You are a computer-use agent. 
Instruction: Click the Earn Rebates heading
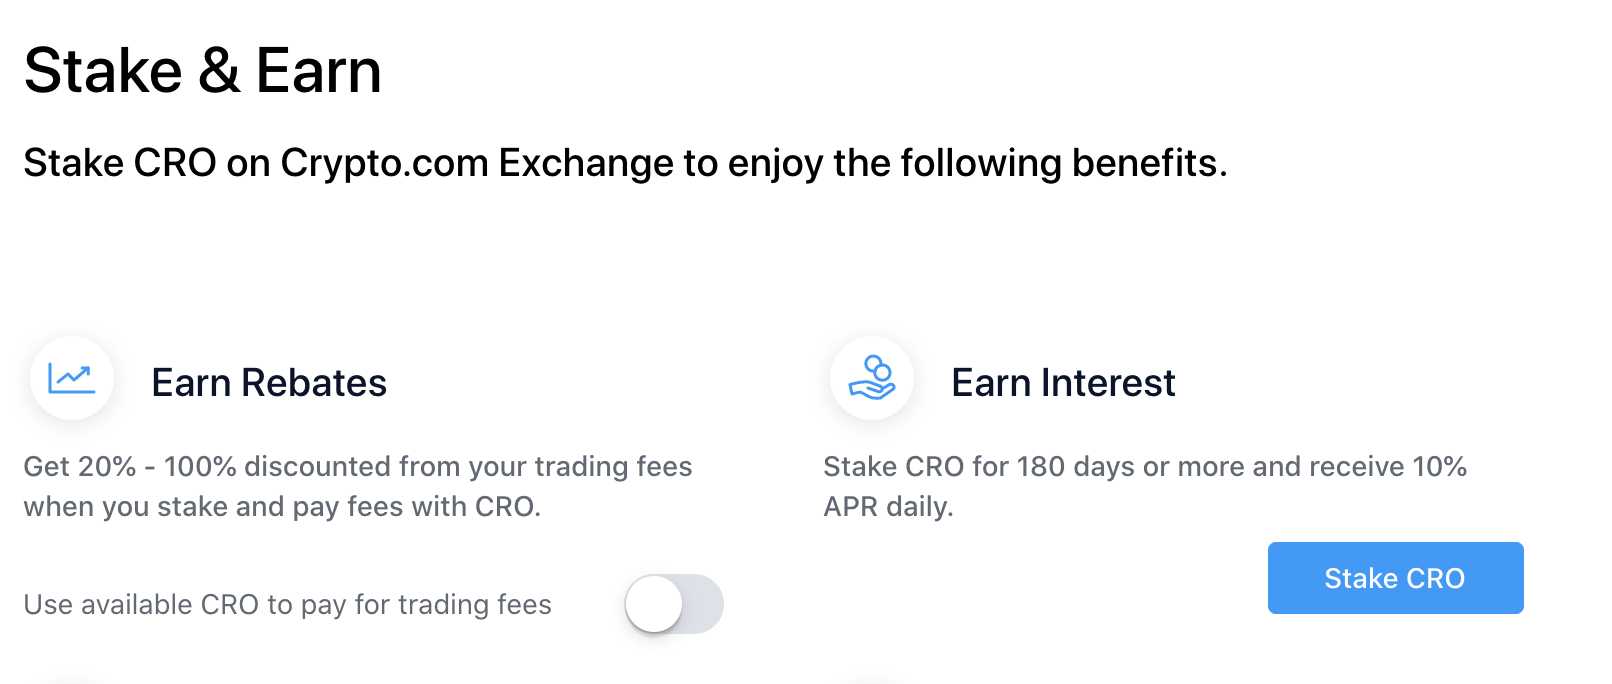[269, 382]
